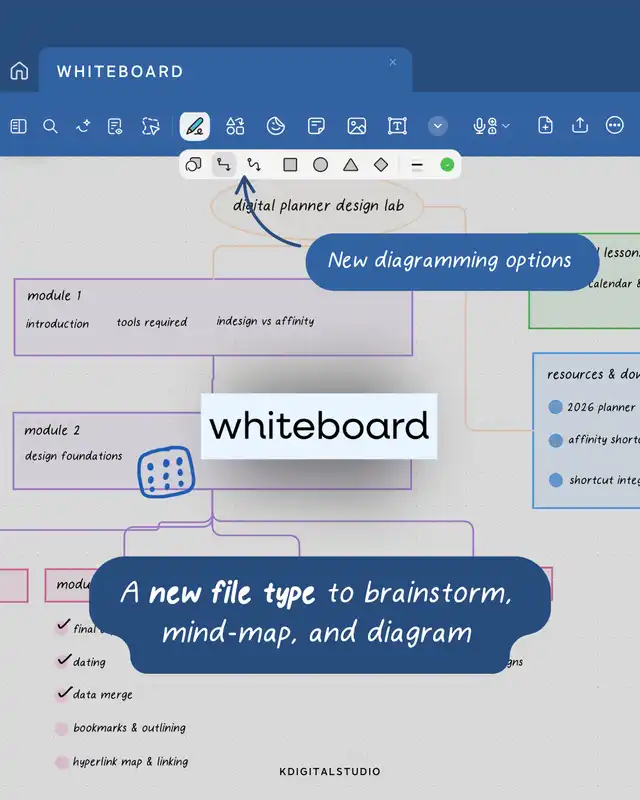Insert an image with the Image tool
The width and height of the screenshot is (640, 800).
pyautogui.click(x=356, y=126)
